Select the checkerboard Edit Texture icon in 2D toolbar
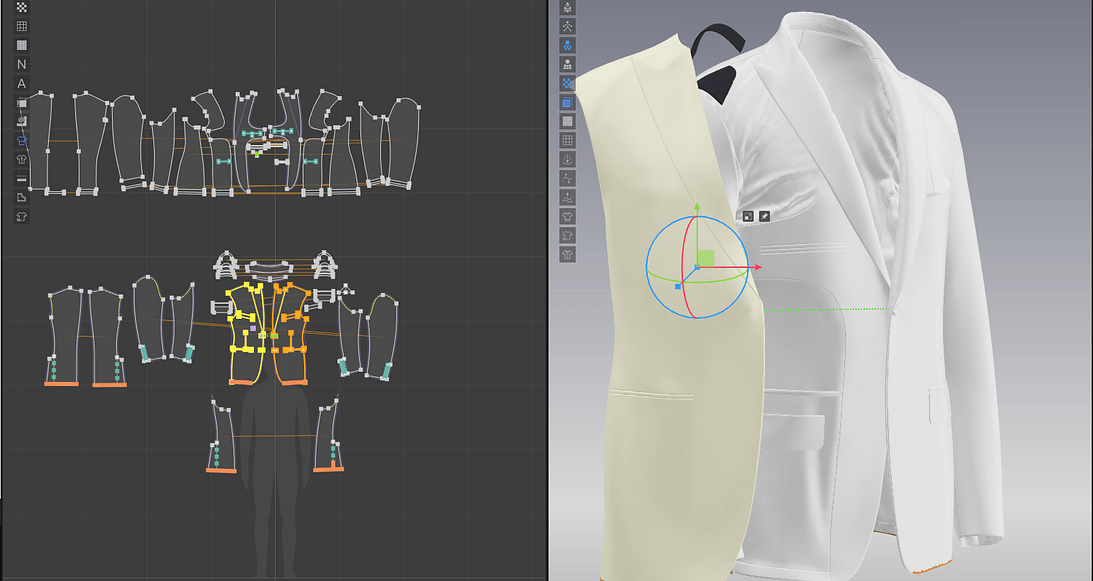 20,8
